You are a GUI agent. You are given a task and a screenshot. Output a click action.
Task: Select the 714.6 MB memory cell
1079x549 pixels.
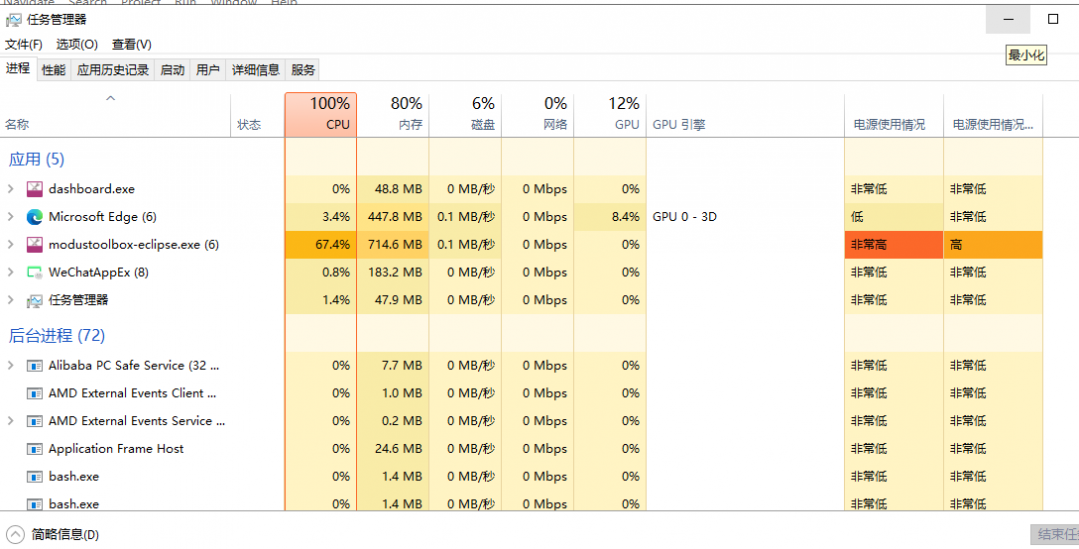coord(393,244)
